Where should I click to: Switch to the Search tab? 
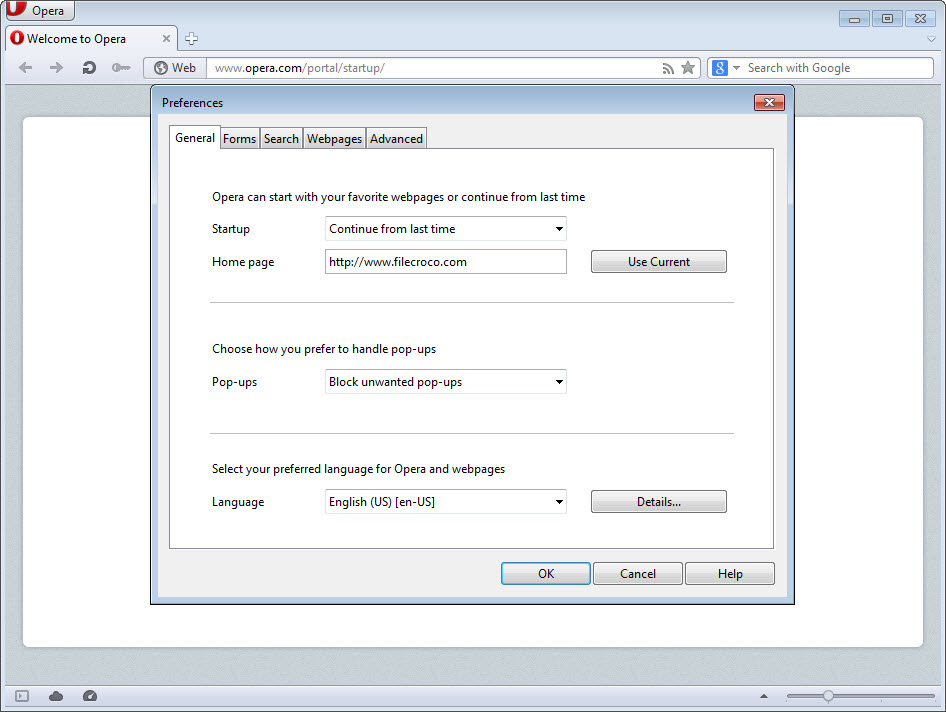(x=281, y=139)
